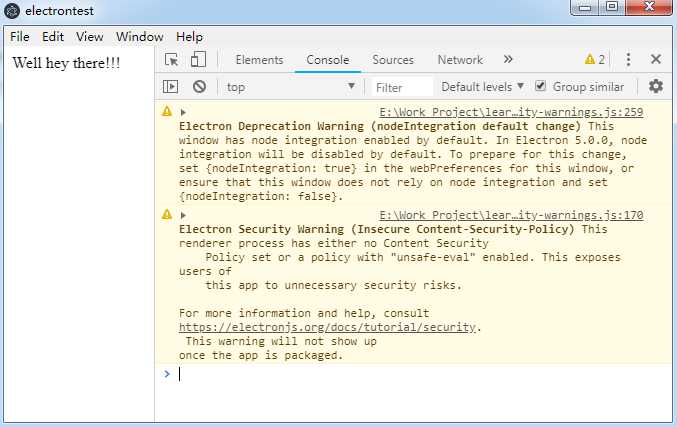Switch to the Elements tab
The width and height of the screenshot is (677, 427).
[x=259, y=60]
